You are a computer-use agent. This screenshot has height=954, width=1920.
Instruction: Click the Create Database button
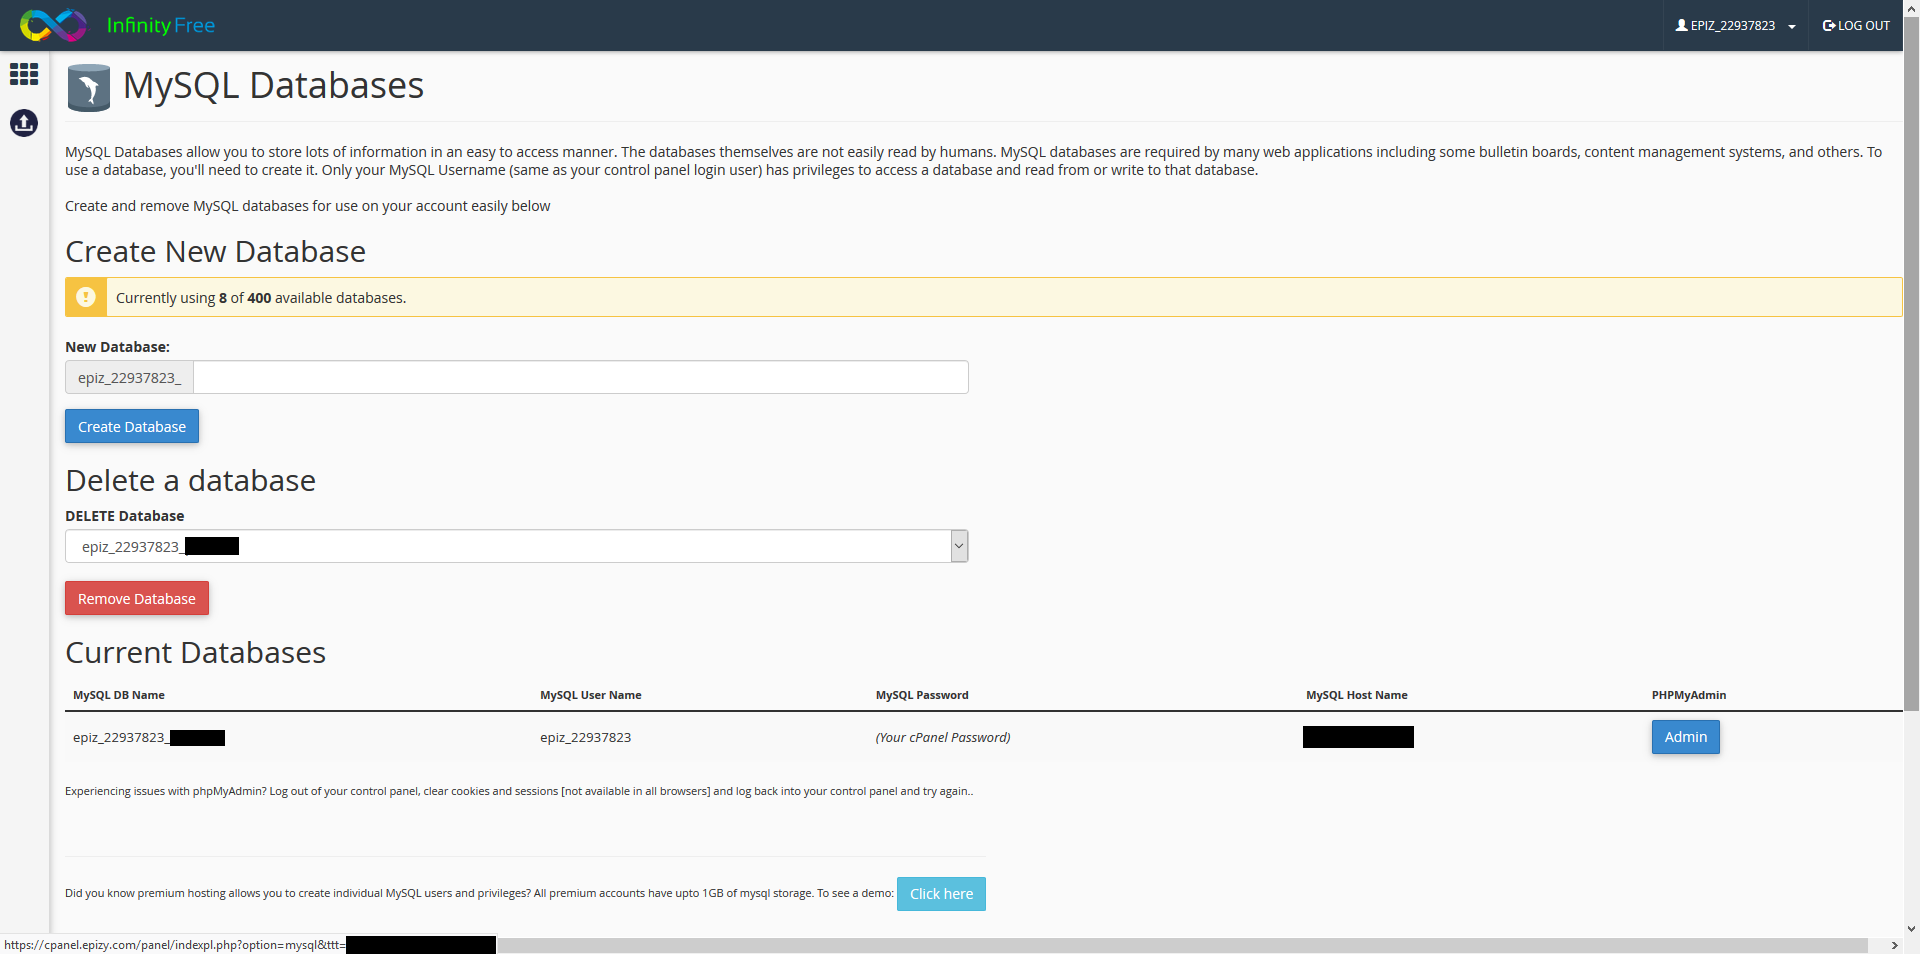pyautogui.click(x=131, y=426)
